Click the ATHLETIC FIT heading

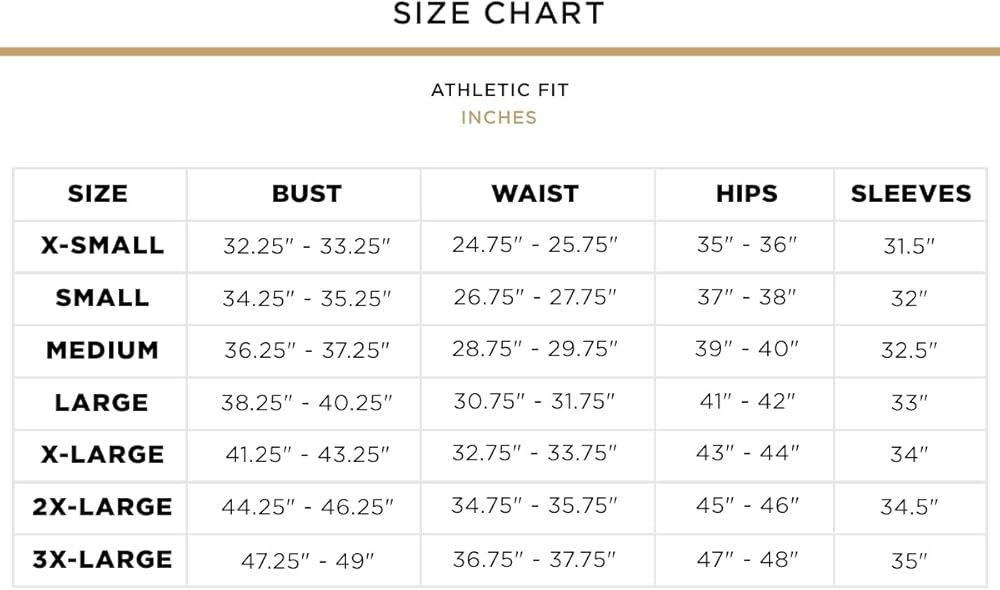click(499, 90)
